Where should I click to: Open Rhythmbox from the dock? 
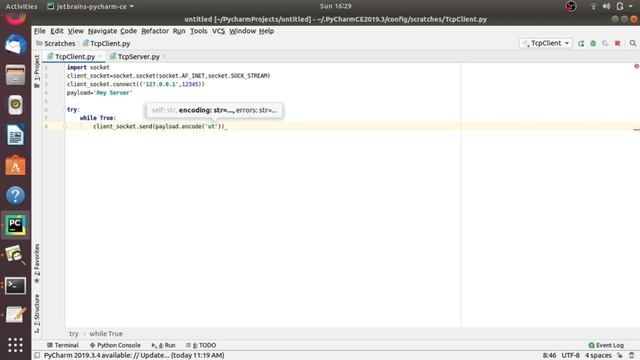[16, 105]
